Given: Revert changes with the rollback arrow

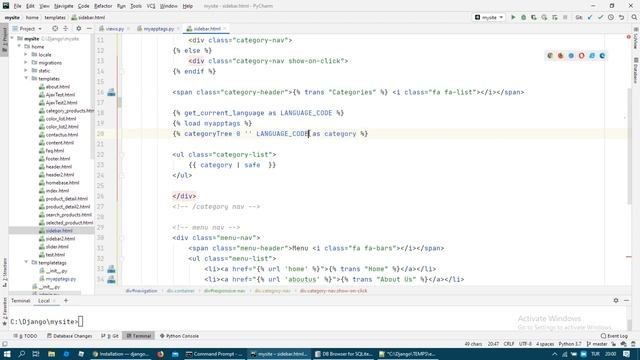Looking at the screenshot, I should pos(621,18).
